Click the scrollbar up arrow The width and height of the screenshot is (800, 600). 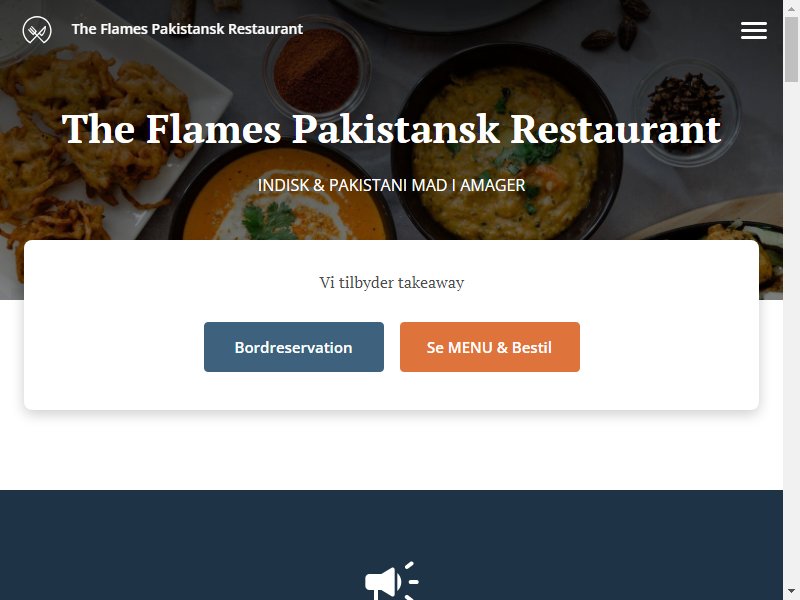[791, 9]
